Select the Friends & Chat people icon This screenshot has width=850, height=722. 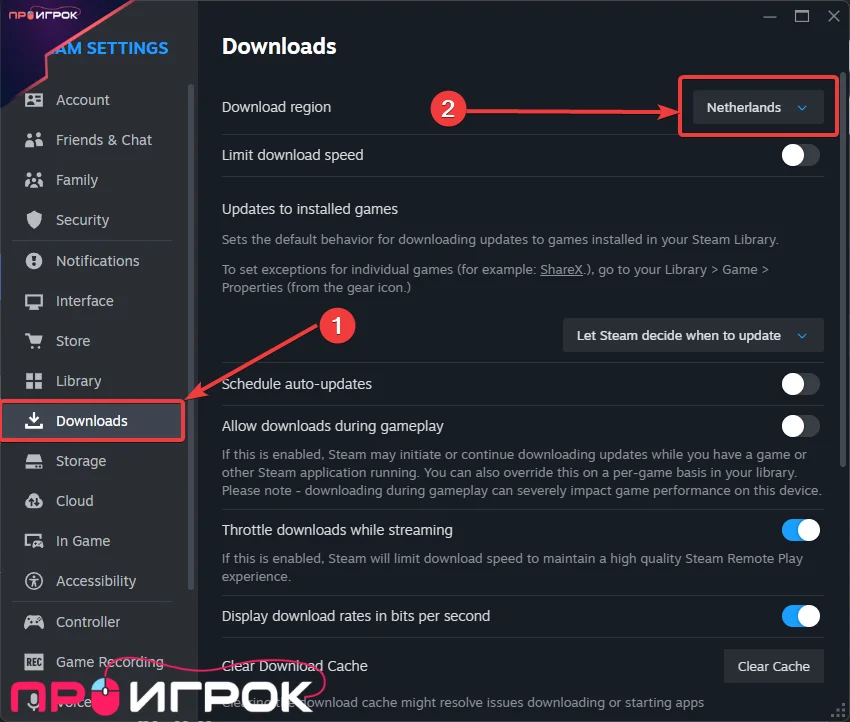point(34,140)
